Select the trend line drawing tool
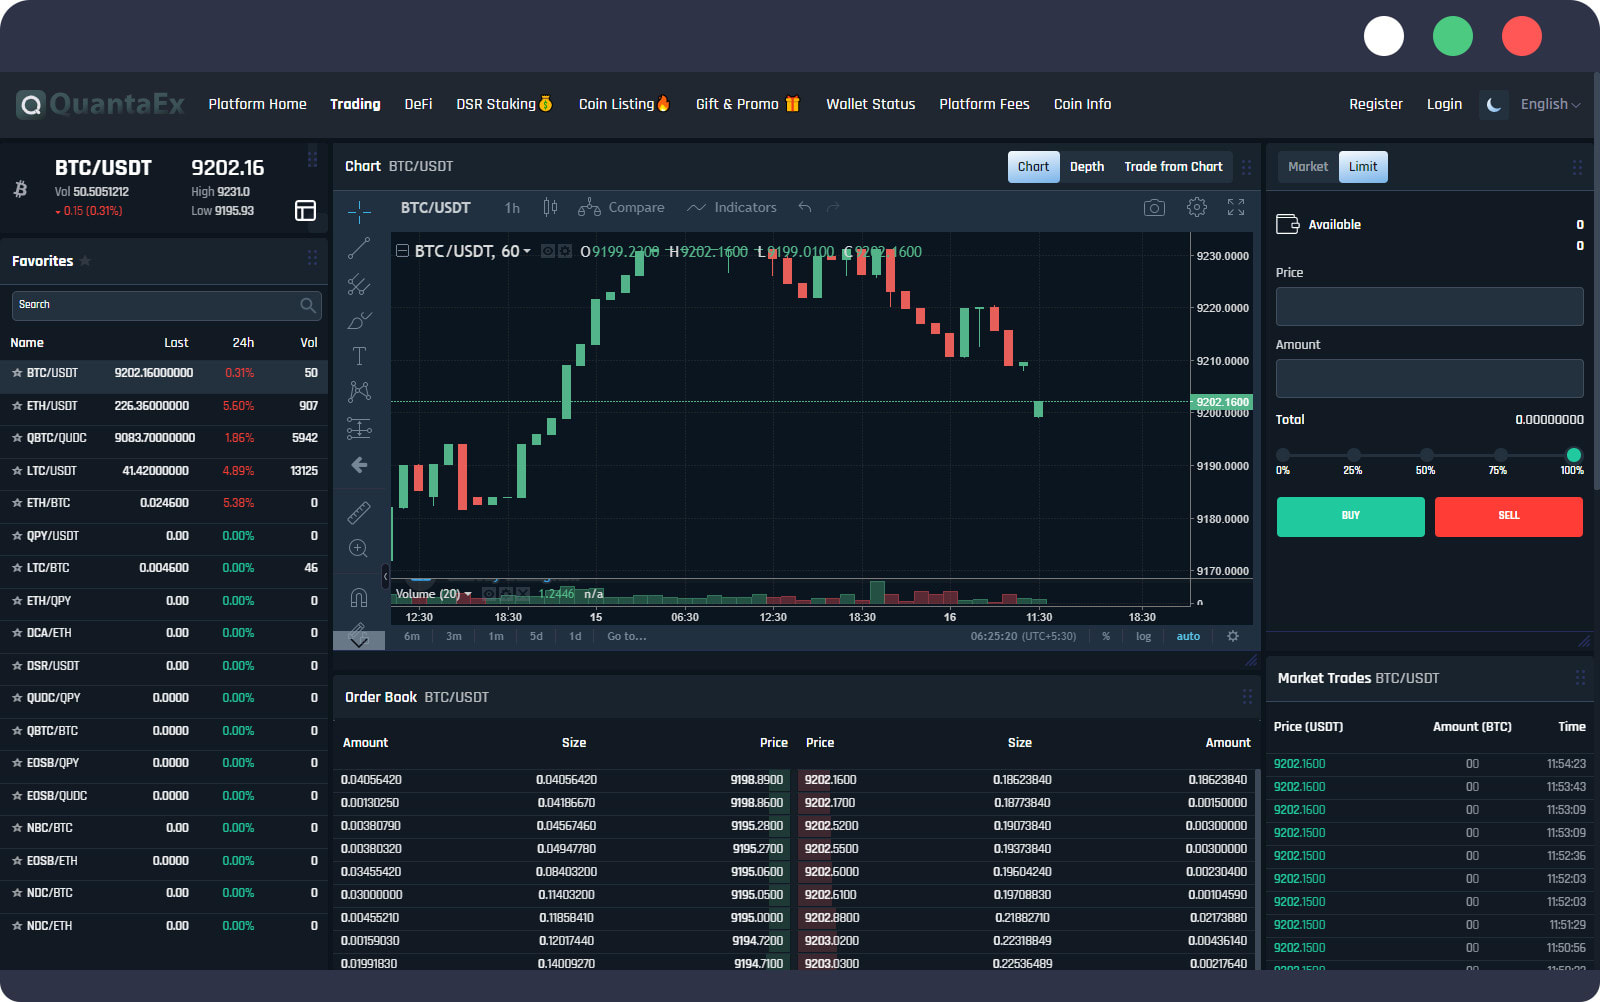This screenshot has width=1600, height=1002. pos(359,248)
